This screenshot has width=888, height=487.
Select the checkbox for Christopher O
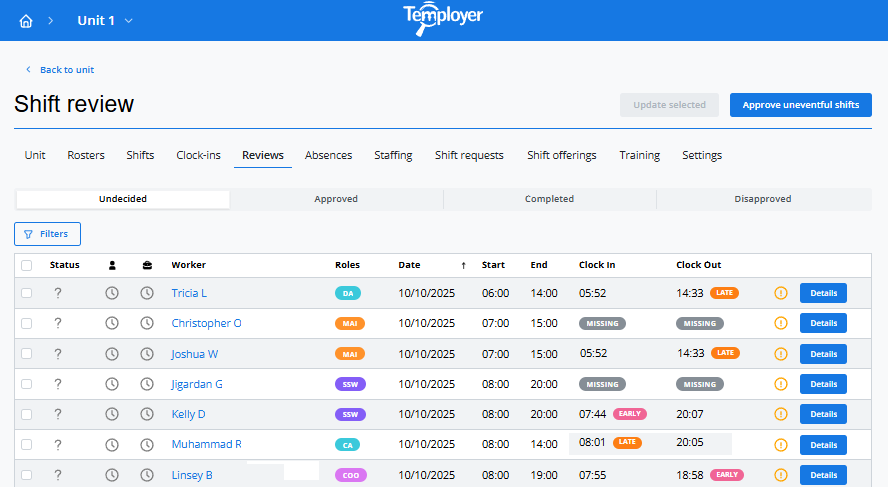tap(27, 323)
